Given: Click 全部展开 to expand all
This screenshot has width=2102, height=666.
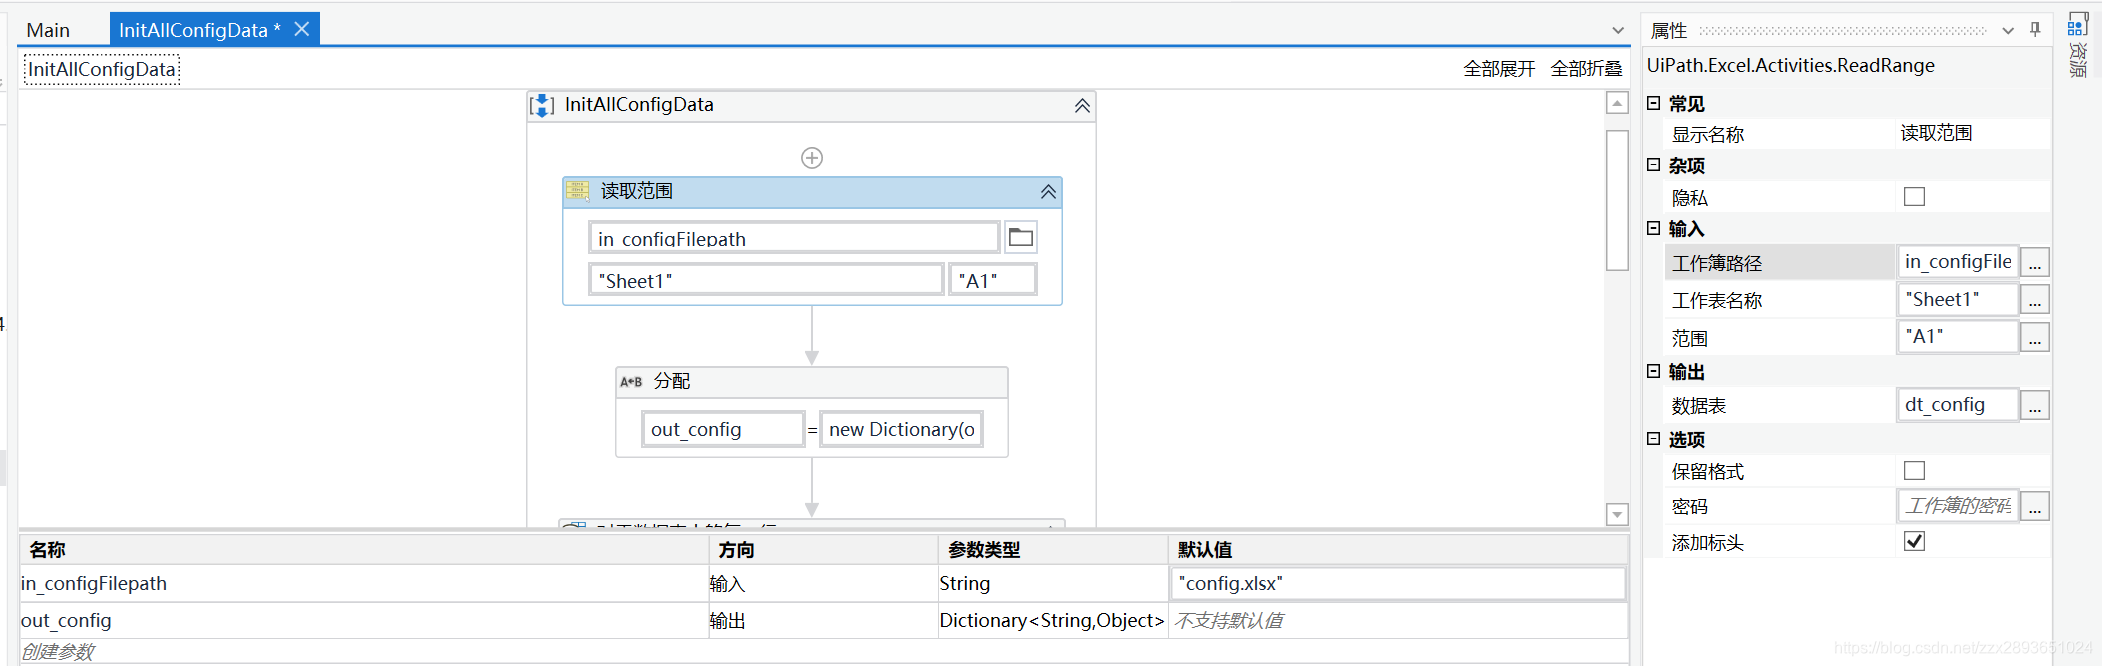Looking at the screenshot, I should pos(1499,69).
